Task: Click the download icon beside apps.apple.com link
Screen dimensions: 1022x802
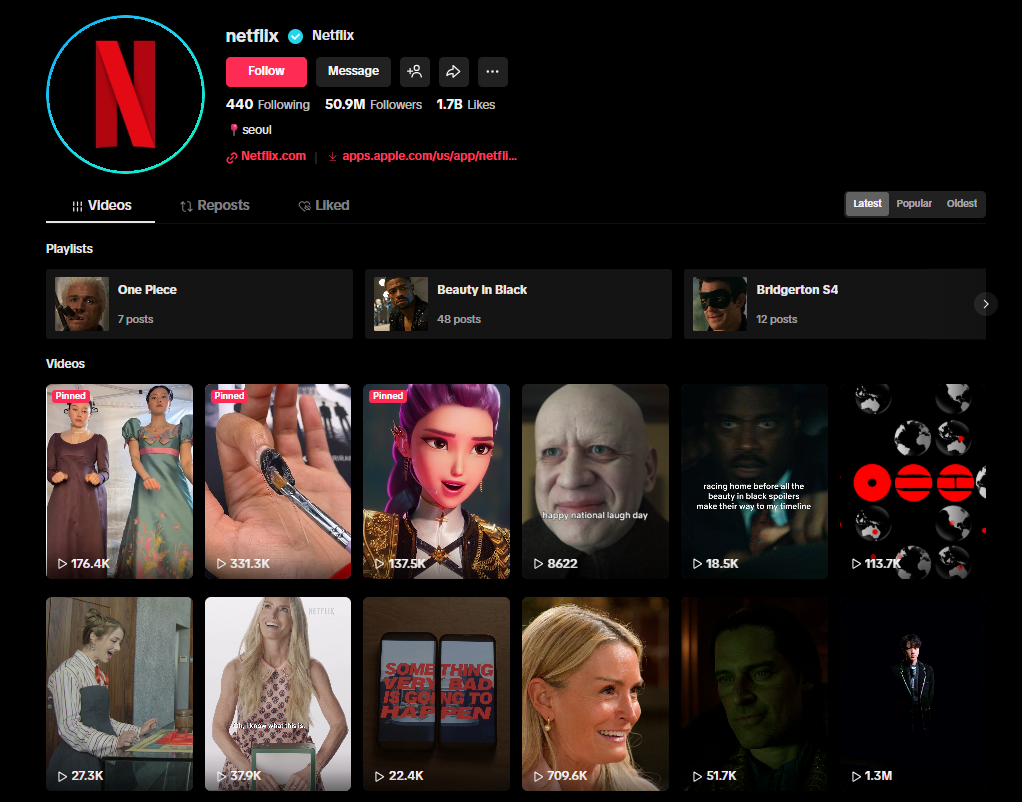Action: pyautogui.click(x=332, y=156)
